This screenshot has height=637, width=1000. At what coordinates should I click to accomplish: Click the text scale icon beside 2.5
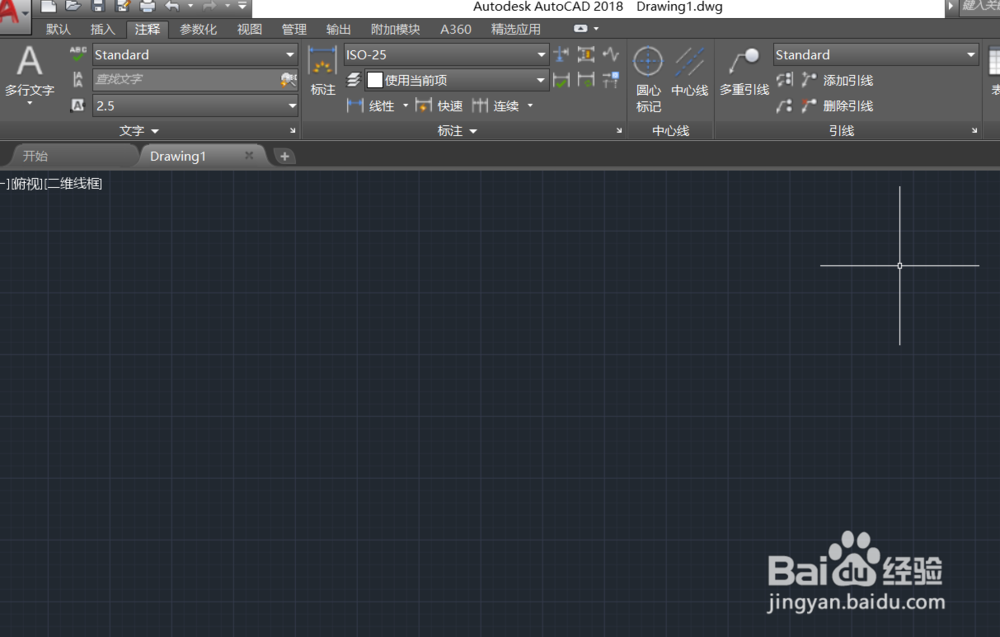click(x=78, y=105)
